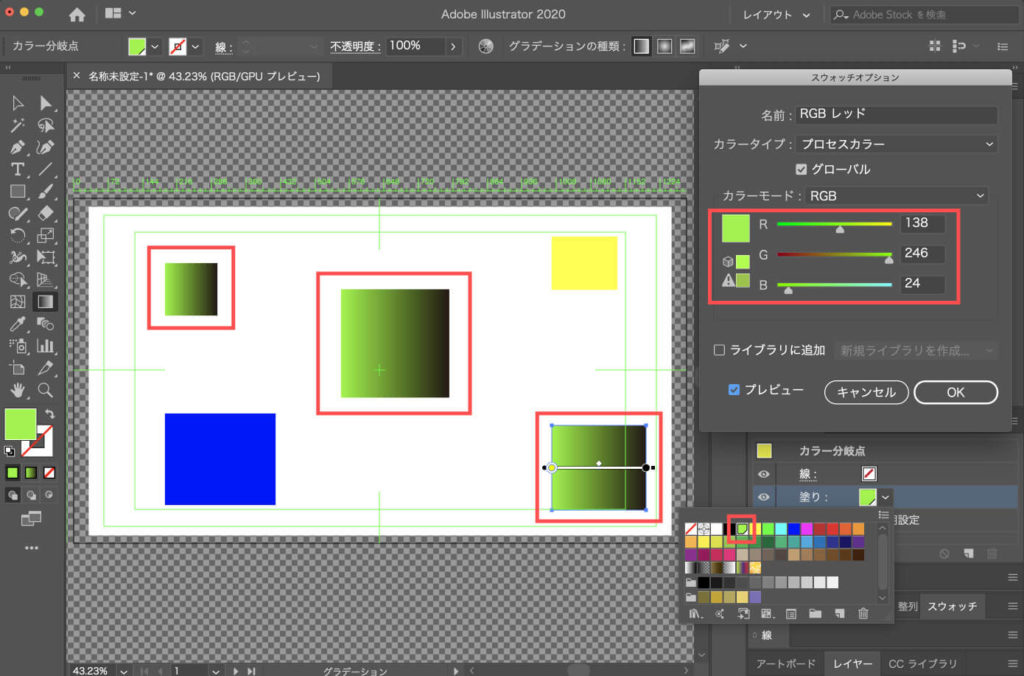
Task: Open the recolor artwork wheel icon
Action: pos(485,46)
